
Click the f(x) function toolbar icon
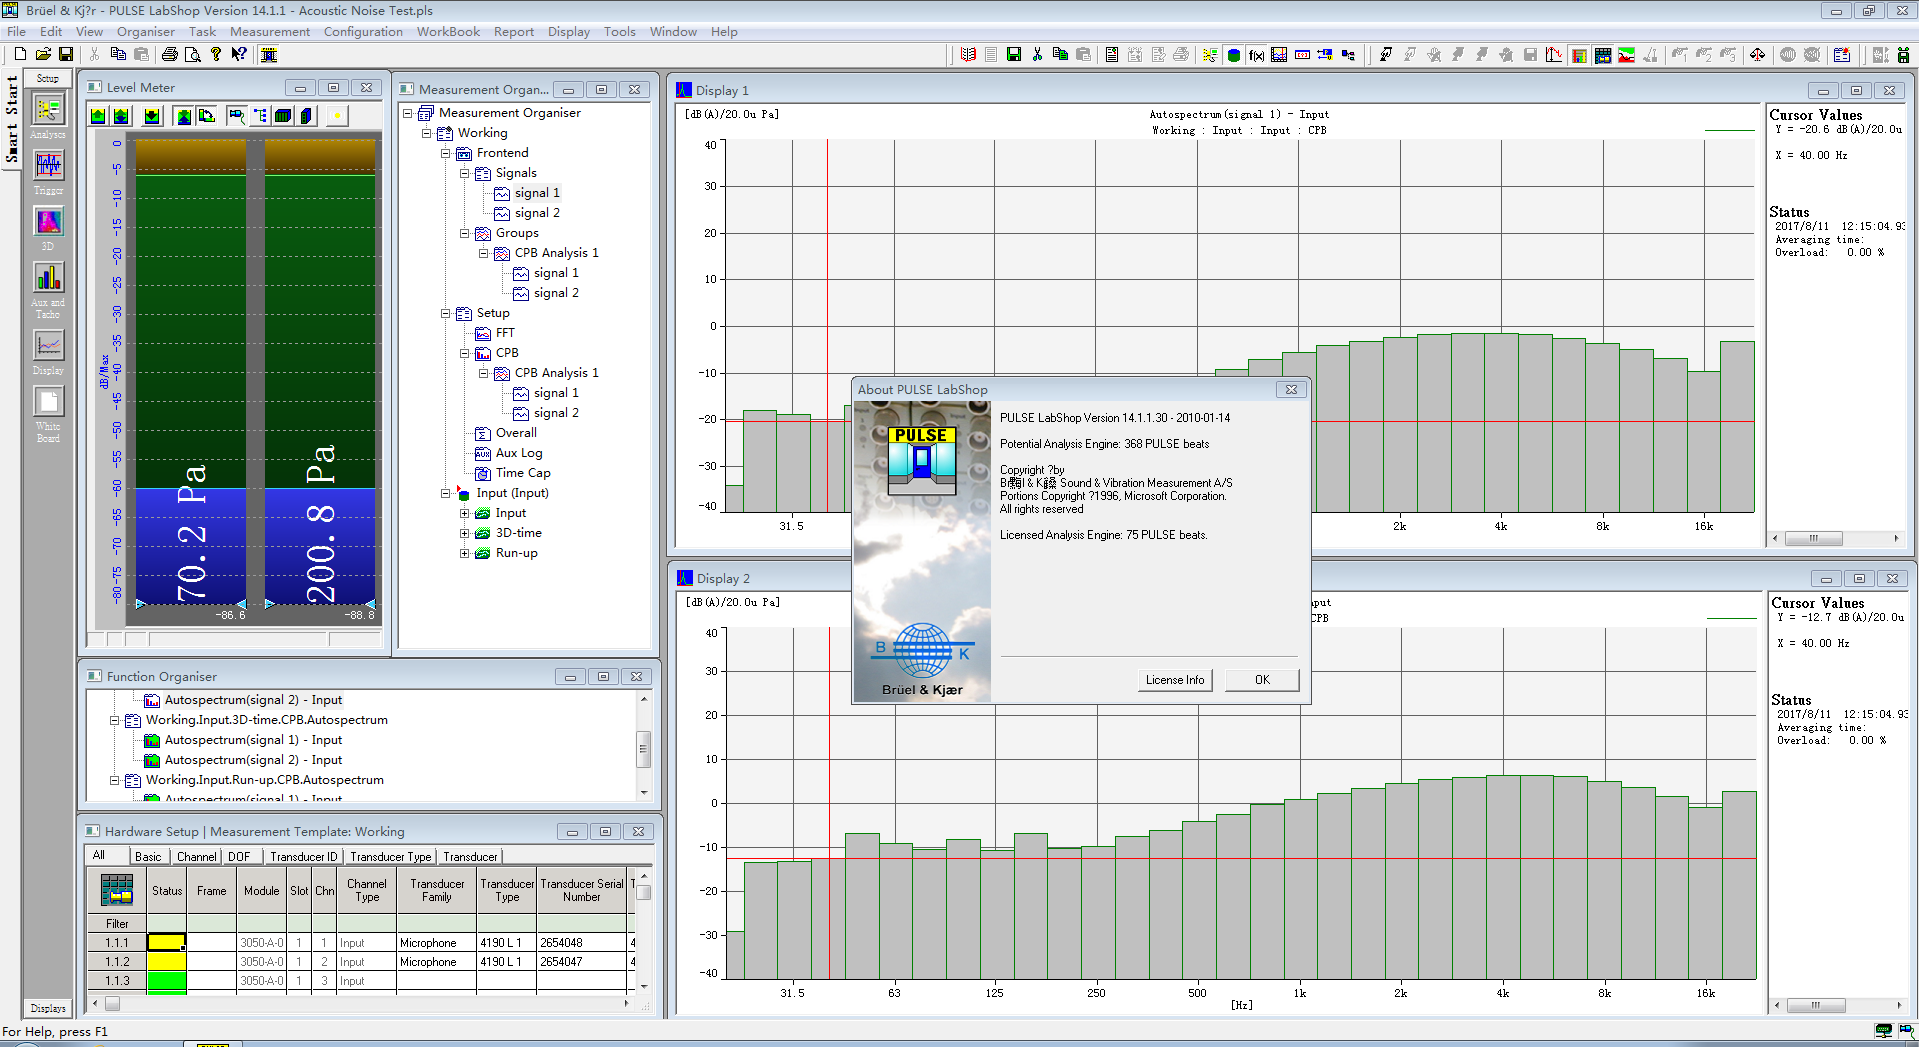[x=1256, y=55]
